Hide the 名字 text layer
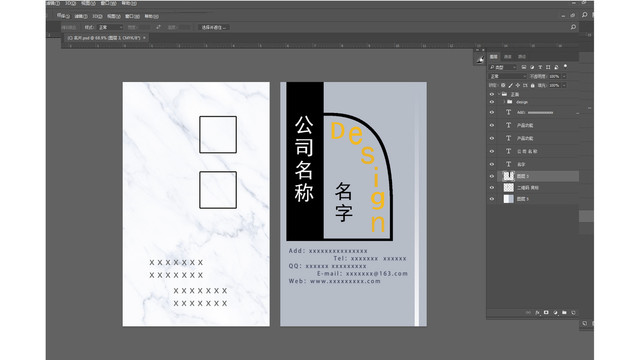Viewport: 640px width, 360px height. coord(491,164)
